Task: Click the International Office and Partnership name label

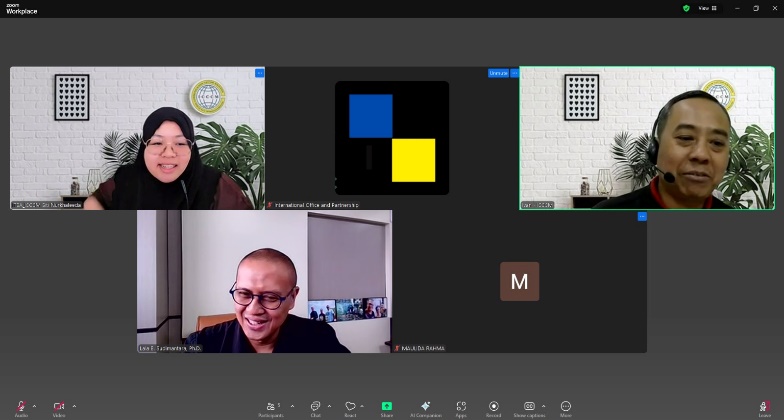Action: (316, 205)
